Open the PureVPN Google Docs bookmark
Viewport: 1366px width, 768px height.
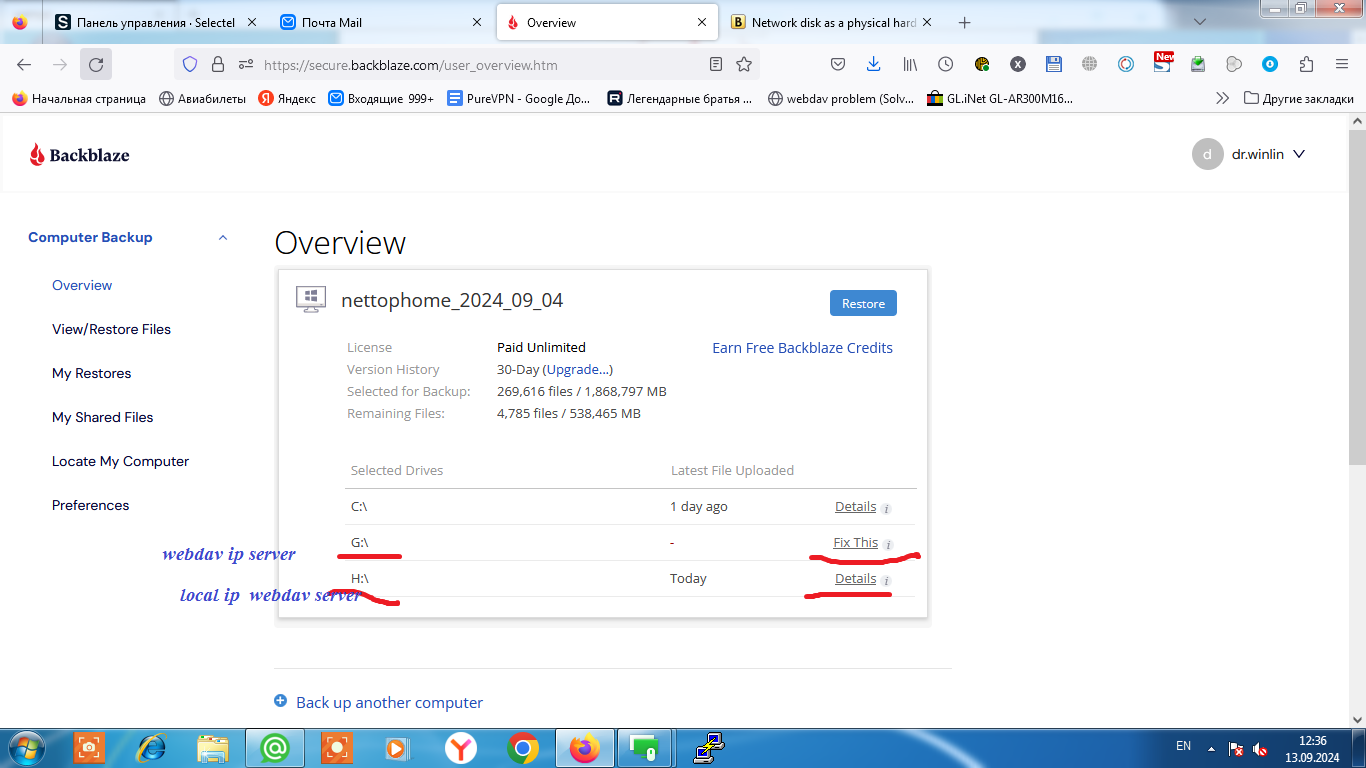[x=519, y=98]
